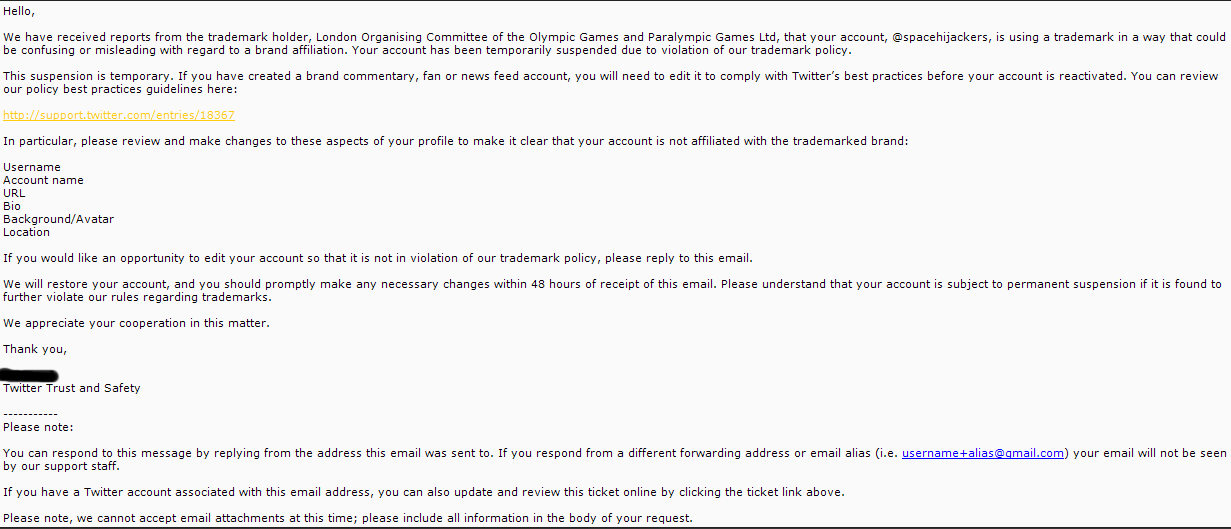
Task: Click the "We will restore your account" paragraph
Action: point(612,290)
